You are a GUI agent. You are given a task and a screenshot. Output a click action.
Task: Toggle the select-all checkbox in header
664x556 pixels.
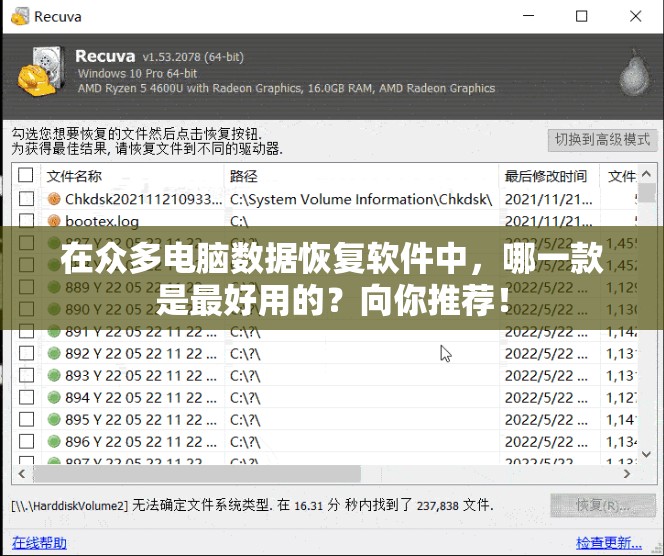[26, 175]
